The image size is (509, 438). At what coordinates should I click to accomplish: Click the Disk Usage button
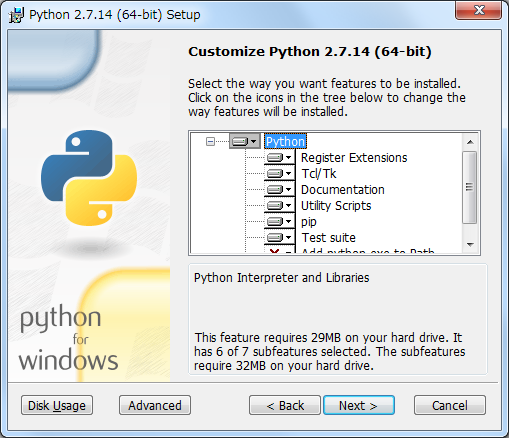pos(57,405)
